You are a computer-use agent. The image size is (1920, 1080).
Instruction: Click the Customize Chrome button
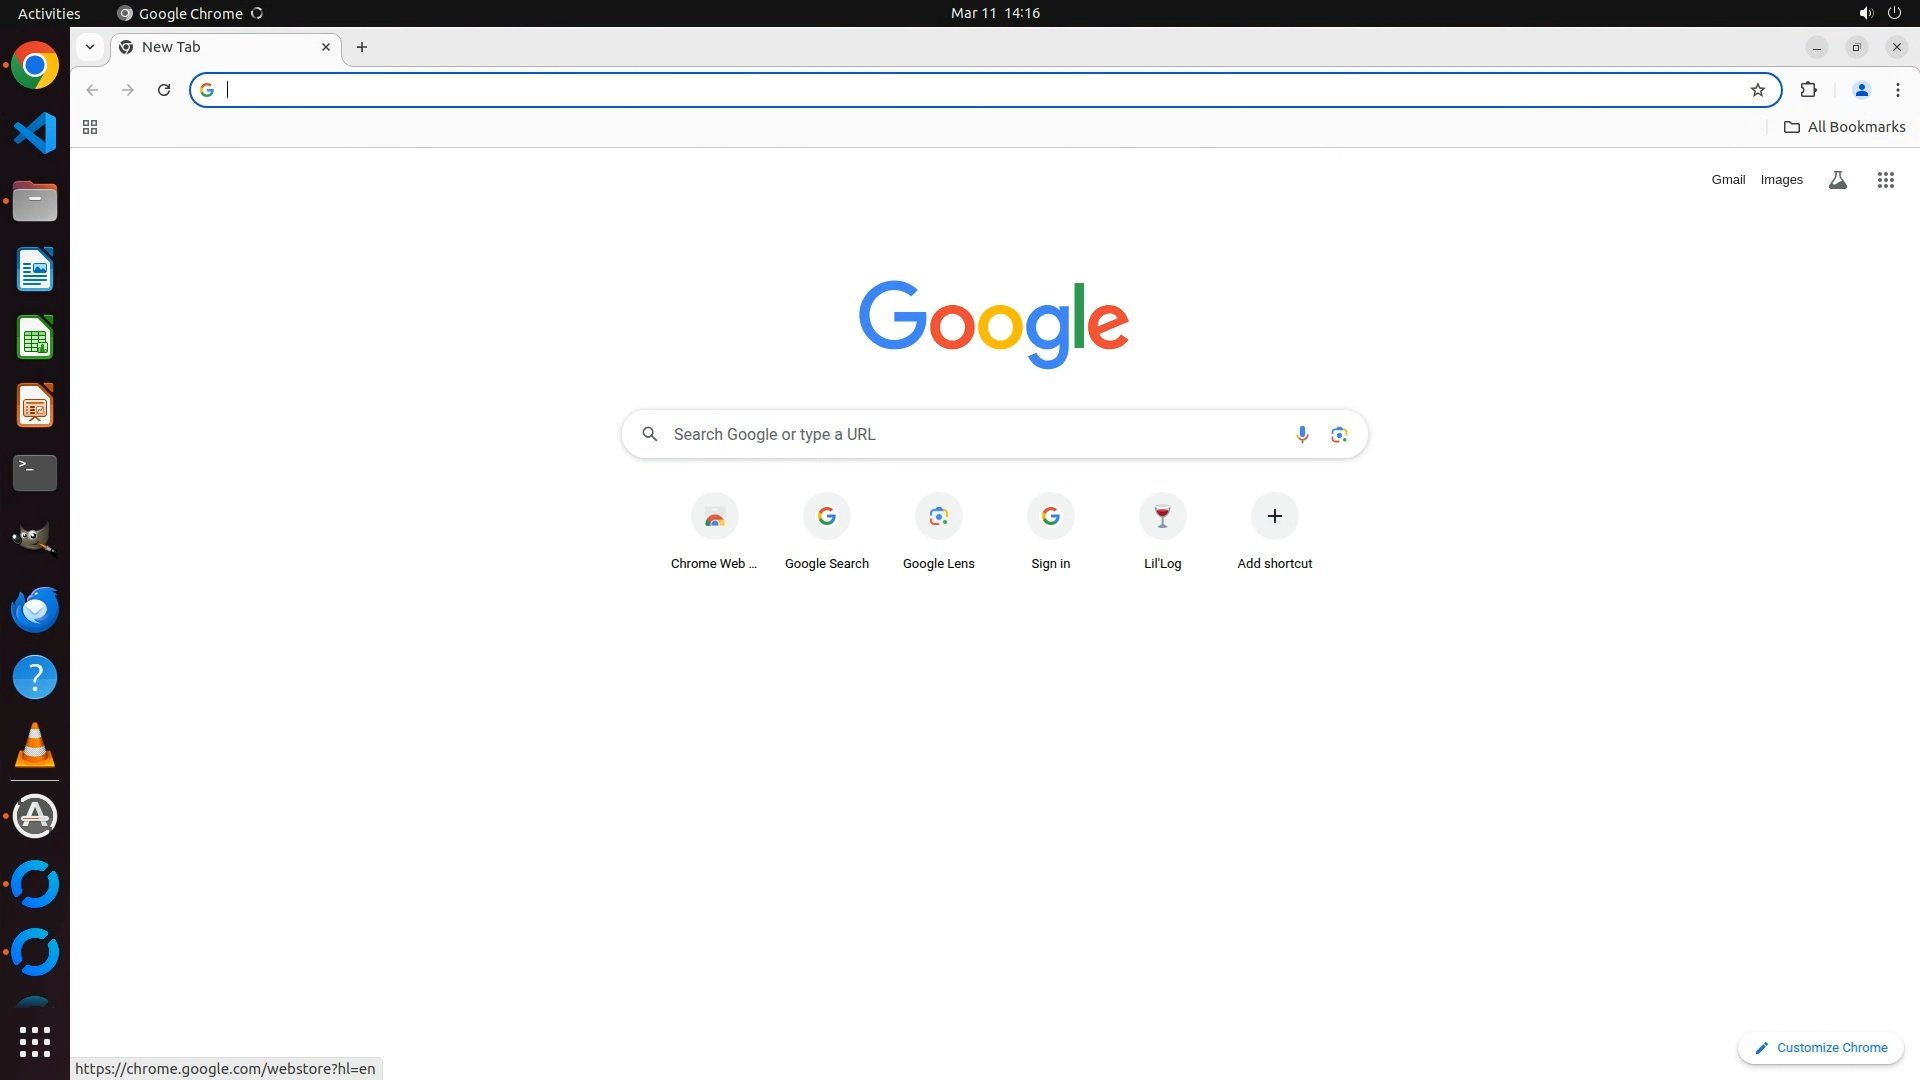coord(1820,1047)
